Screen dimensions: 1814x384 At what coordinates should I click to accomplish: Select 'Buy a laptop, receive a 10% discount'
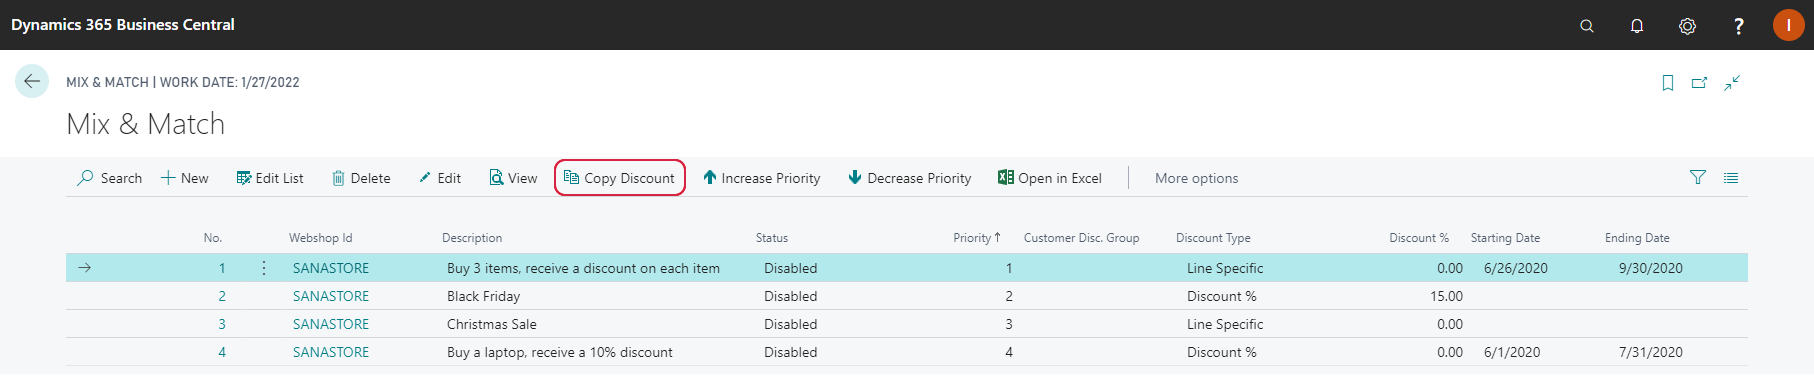coord(559,352)
